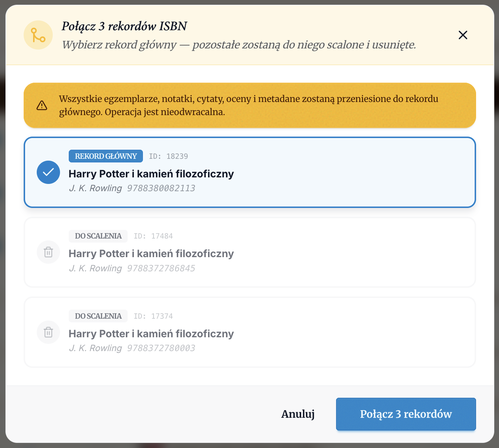Screen dimensions: 499x448
Task: Click trash icon for record ID 17484
Action: (x=48, y=252)
